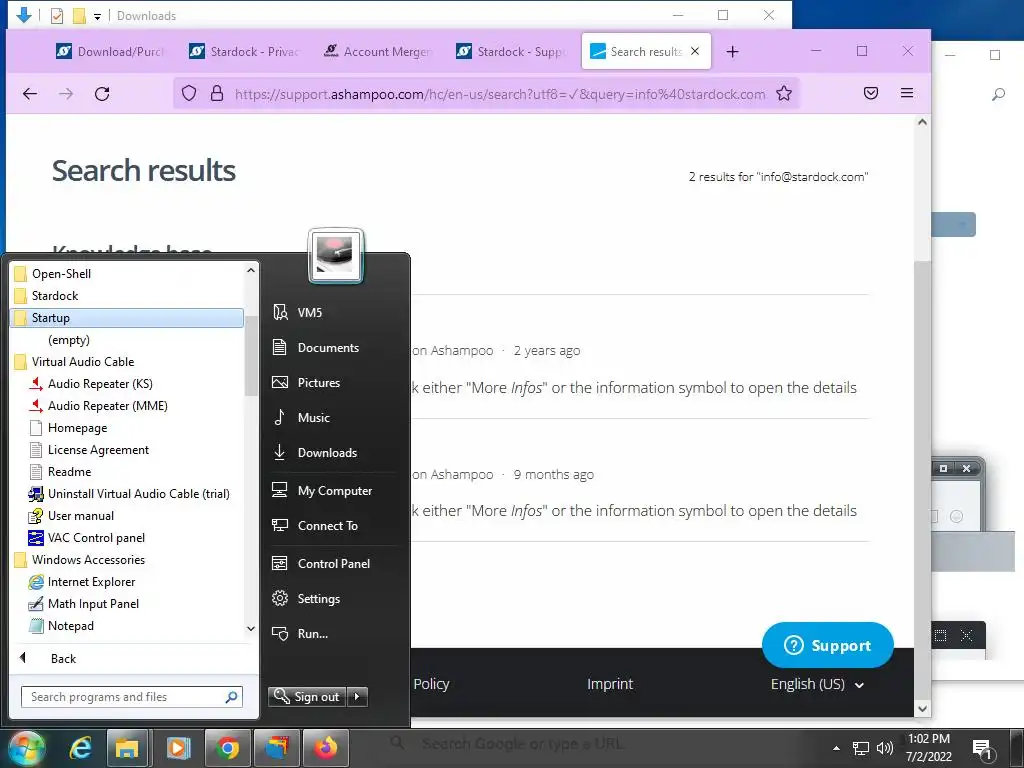Open the English (US) language dropdown
The width and height of the screenshot is (1024, 768).
point(818,684)
